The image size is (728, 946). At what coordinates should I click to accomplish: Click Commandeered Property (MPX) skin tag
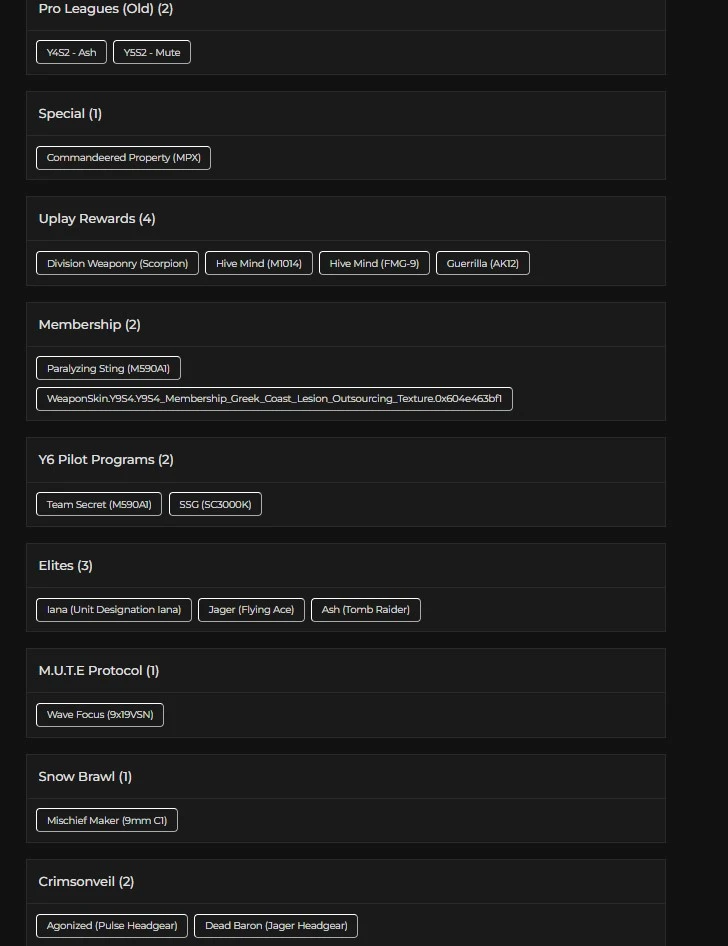tap(123, 158)
